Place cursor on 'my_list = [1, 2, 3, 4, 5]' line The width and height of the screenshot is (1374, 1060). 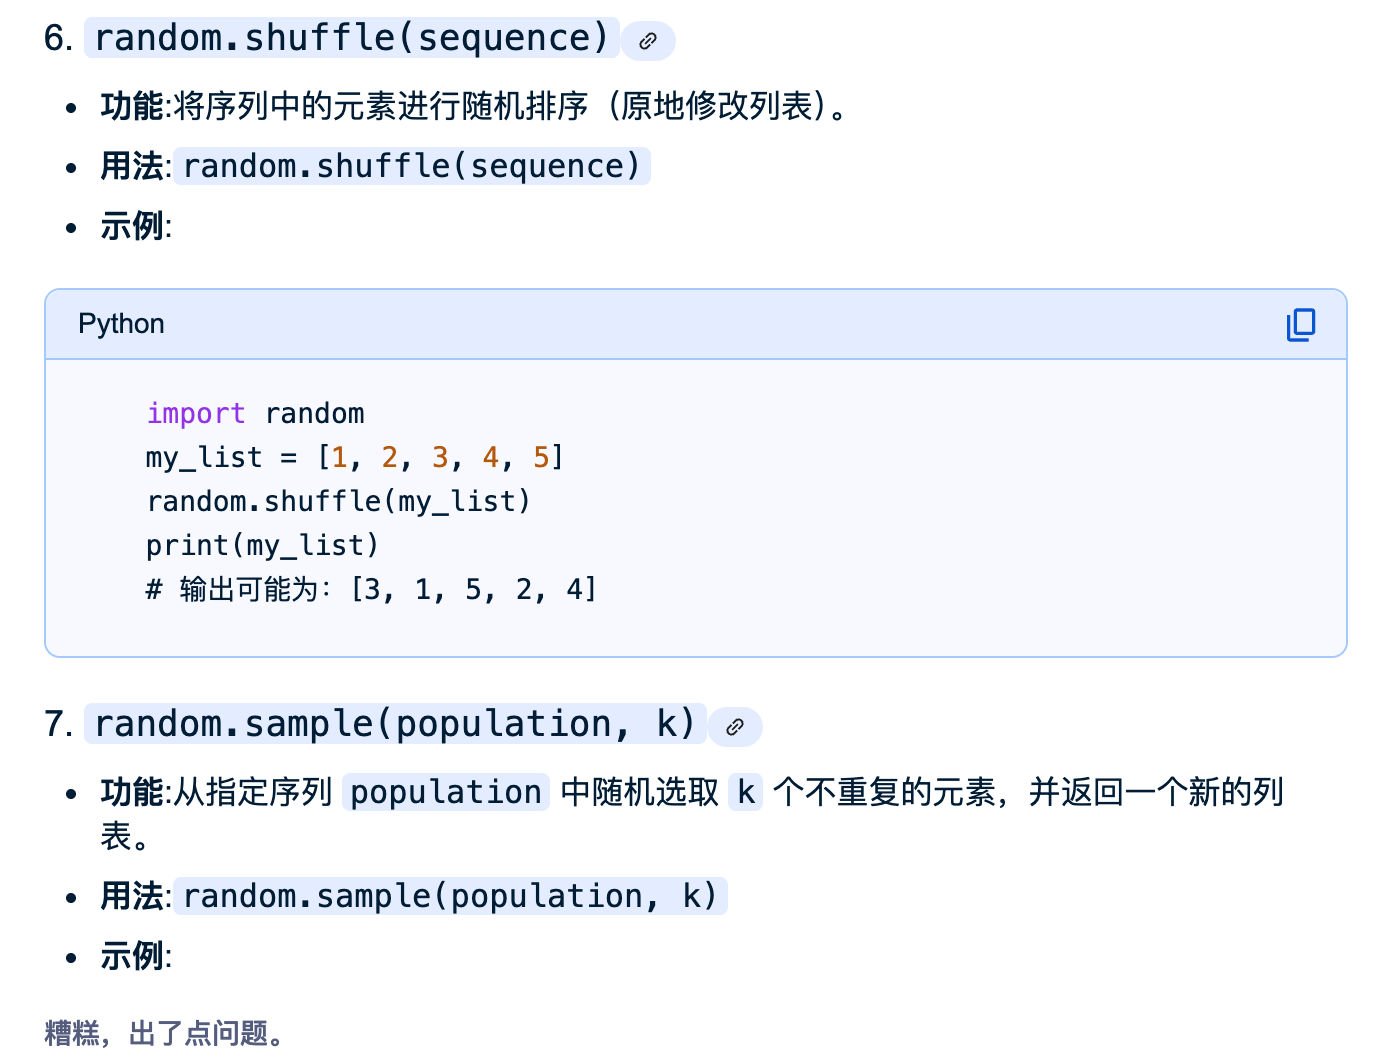pyautogui.click(x=355, y=457)
